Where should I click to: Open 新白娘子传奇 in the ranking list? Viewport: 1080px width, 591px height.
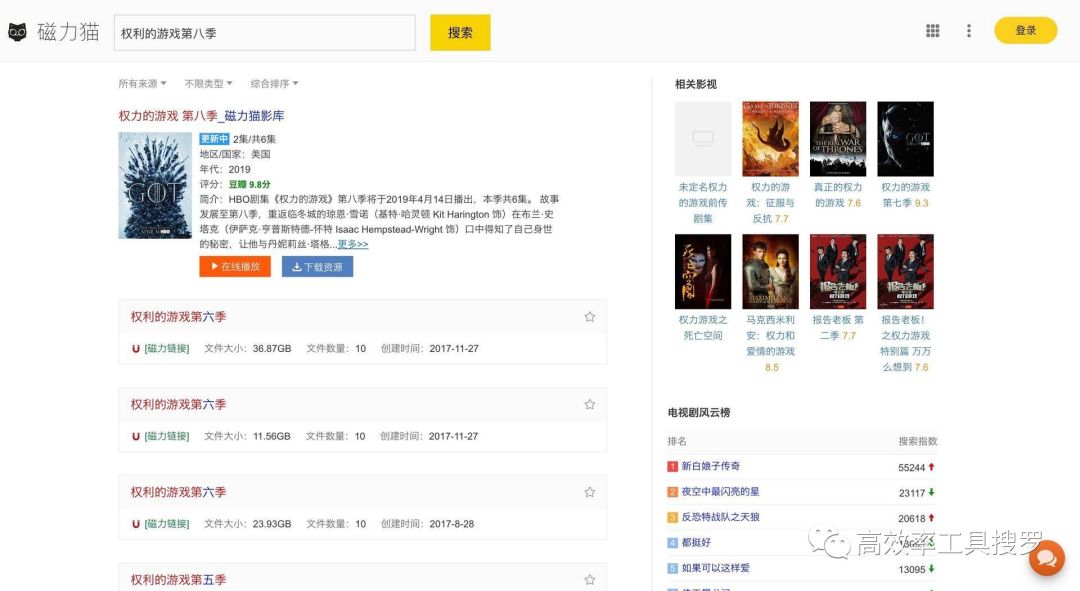711,466
